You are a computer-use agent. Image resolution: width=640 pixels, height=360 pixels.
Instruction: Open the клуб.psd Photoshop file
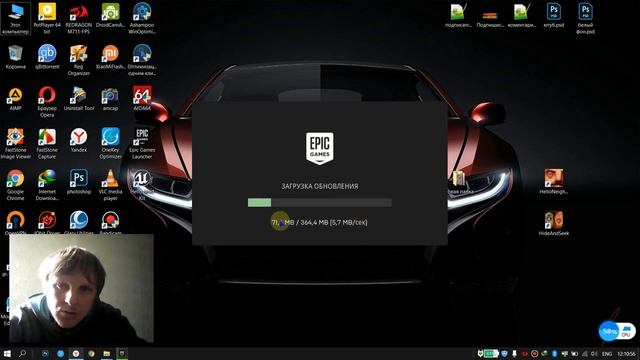pos(553,16)
